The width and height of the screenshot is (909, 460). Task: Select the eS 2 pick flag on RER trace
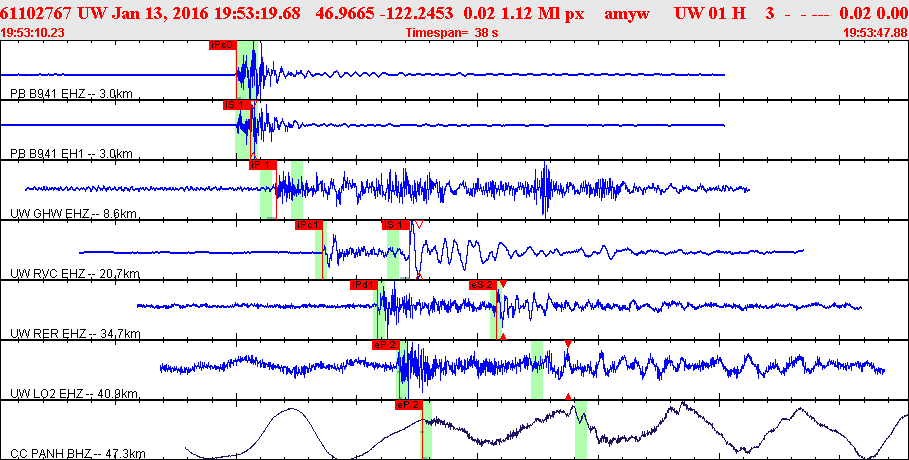[483, 285]
